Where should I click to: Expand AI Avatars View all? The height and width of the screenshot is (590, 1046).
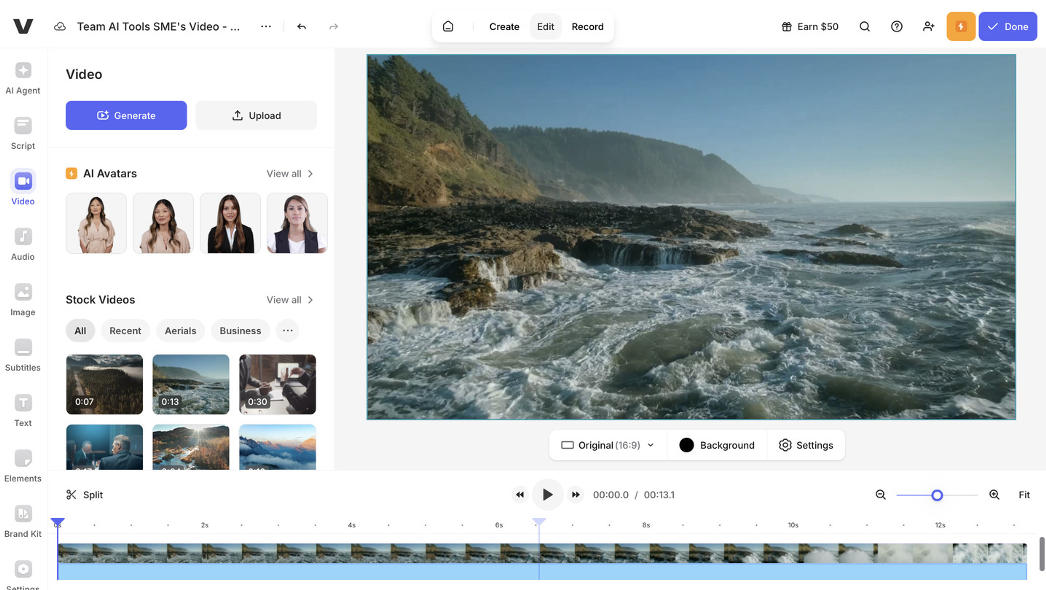click(x=290, y=174)
